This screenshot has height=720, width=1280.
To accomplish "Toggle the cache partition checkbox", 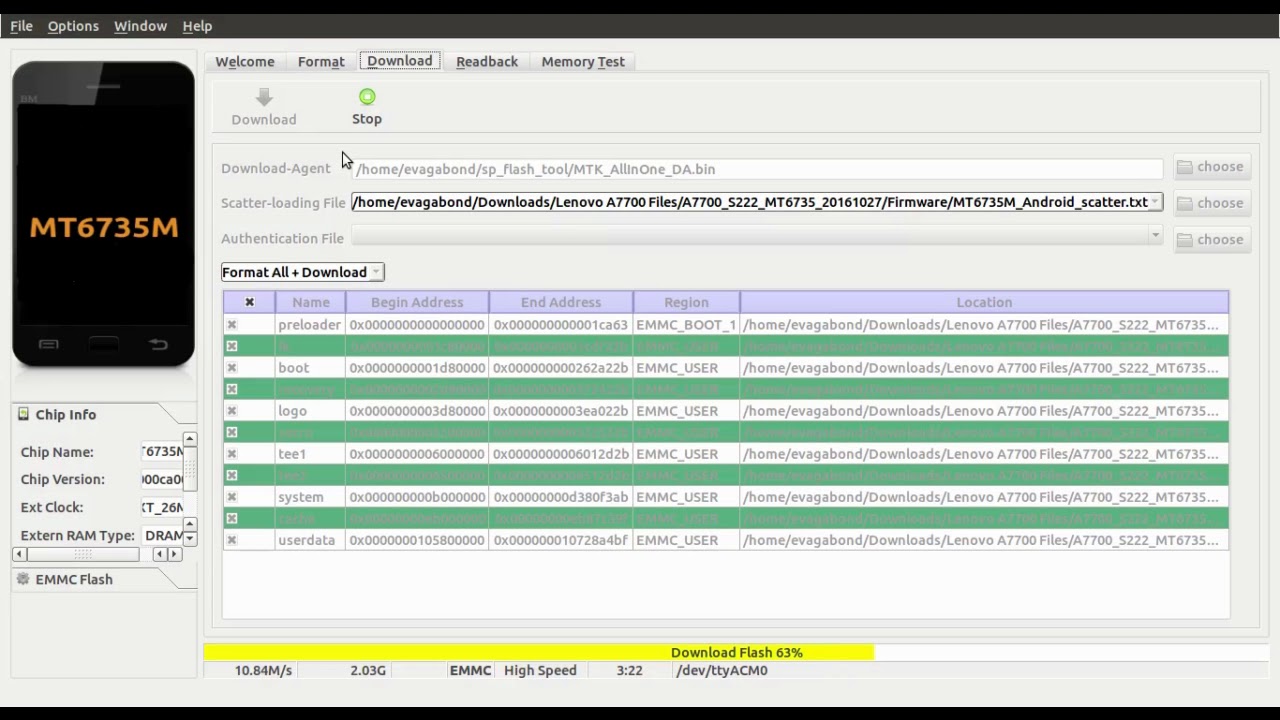I will coord(232,518).
